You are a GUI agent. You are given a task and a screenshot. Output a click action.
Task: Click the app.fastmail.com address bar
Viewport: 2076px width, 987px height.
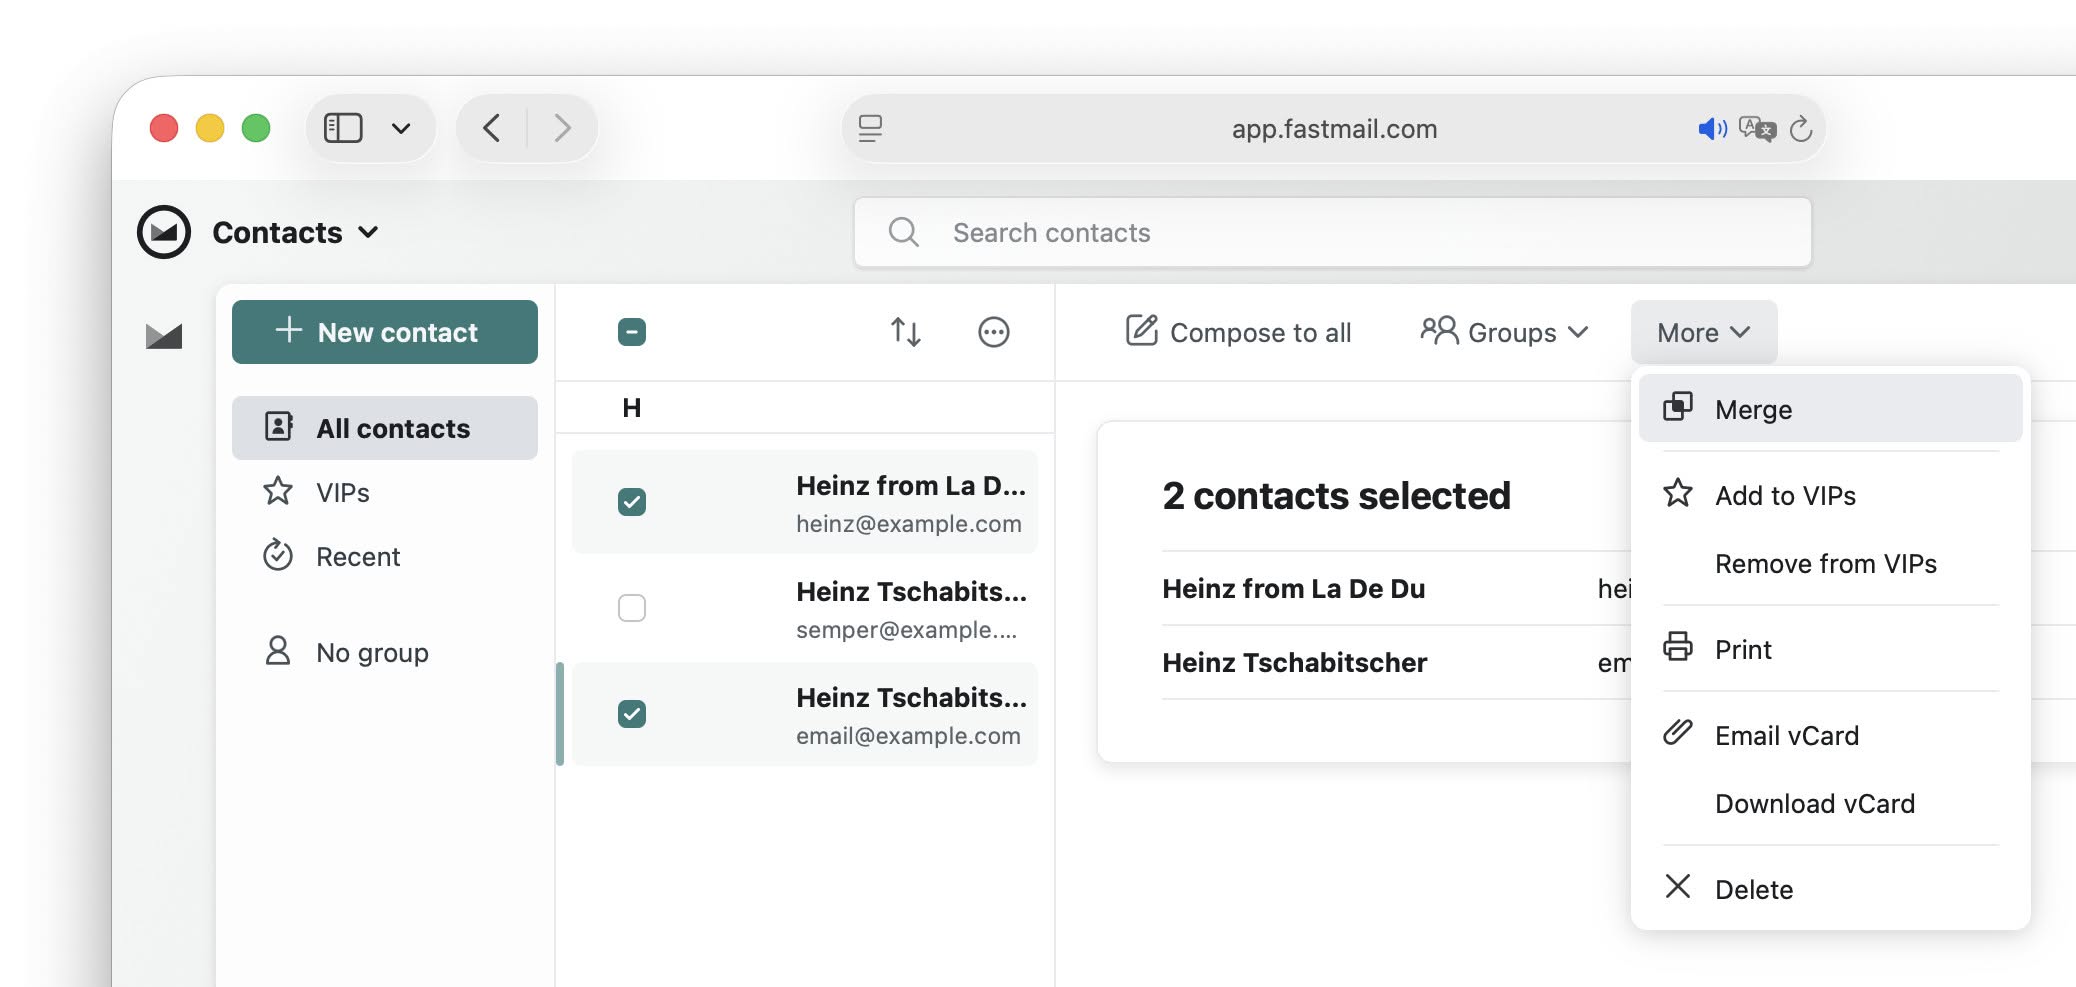tap(1334, 128)
